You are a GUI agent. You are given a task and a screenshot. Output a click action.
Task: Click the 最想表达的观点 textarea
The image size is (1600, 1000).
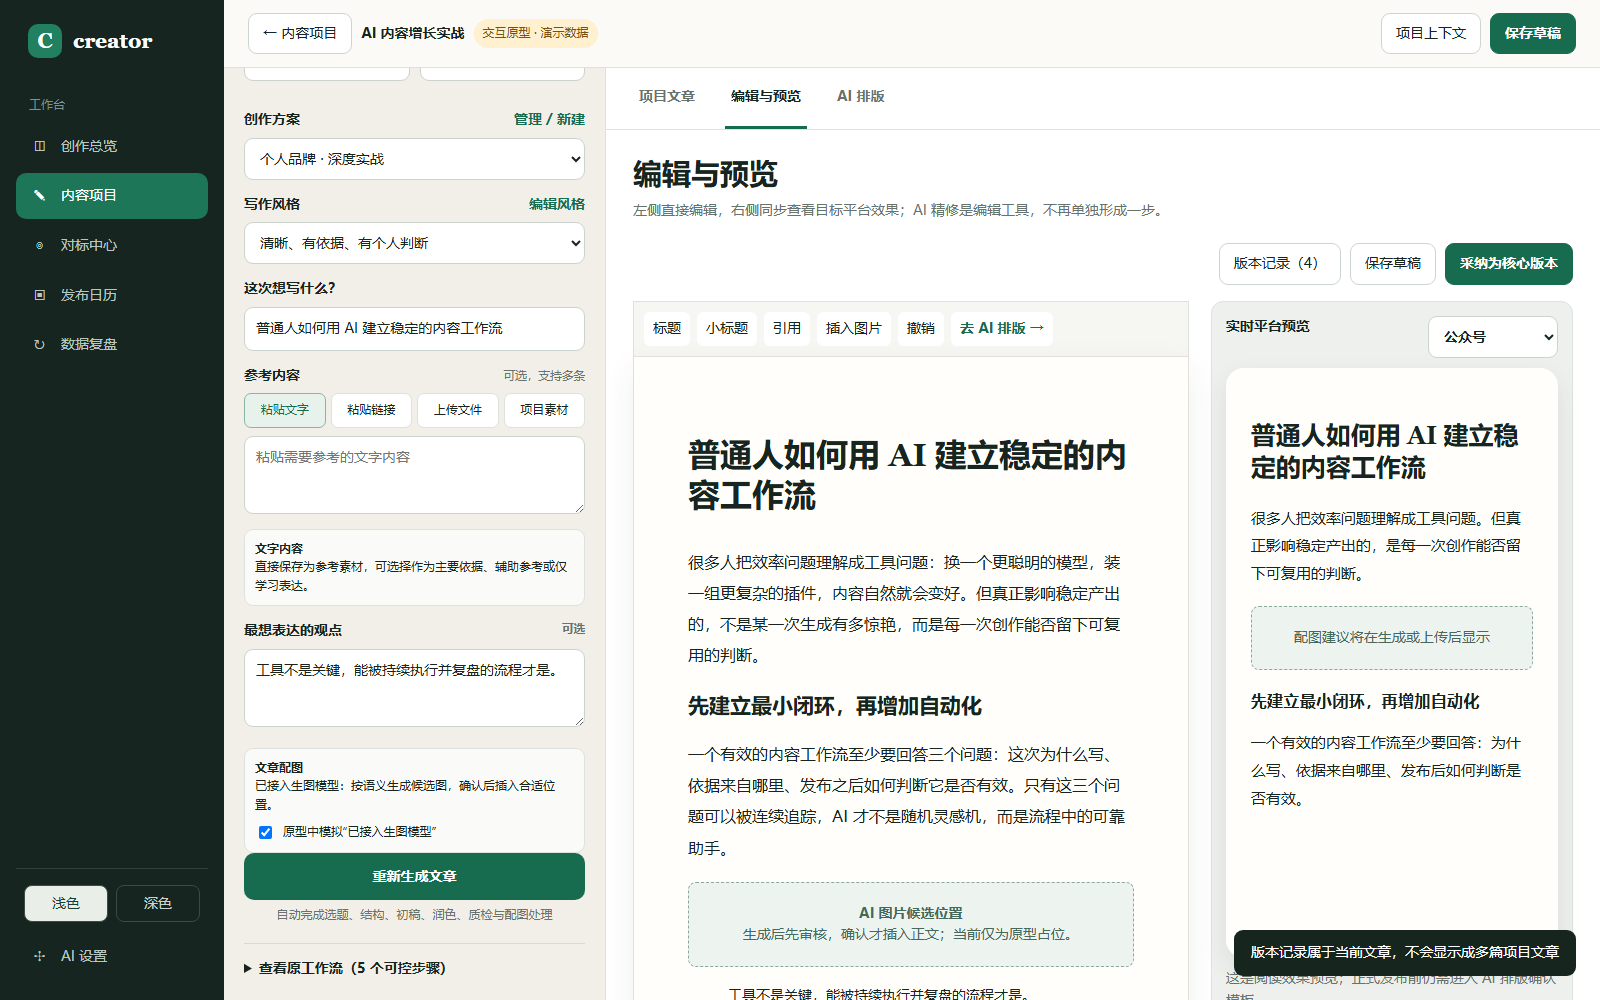click(x=414, y=687)
